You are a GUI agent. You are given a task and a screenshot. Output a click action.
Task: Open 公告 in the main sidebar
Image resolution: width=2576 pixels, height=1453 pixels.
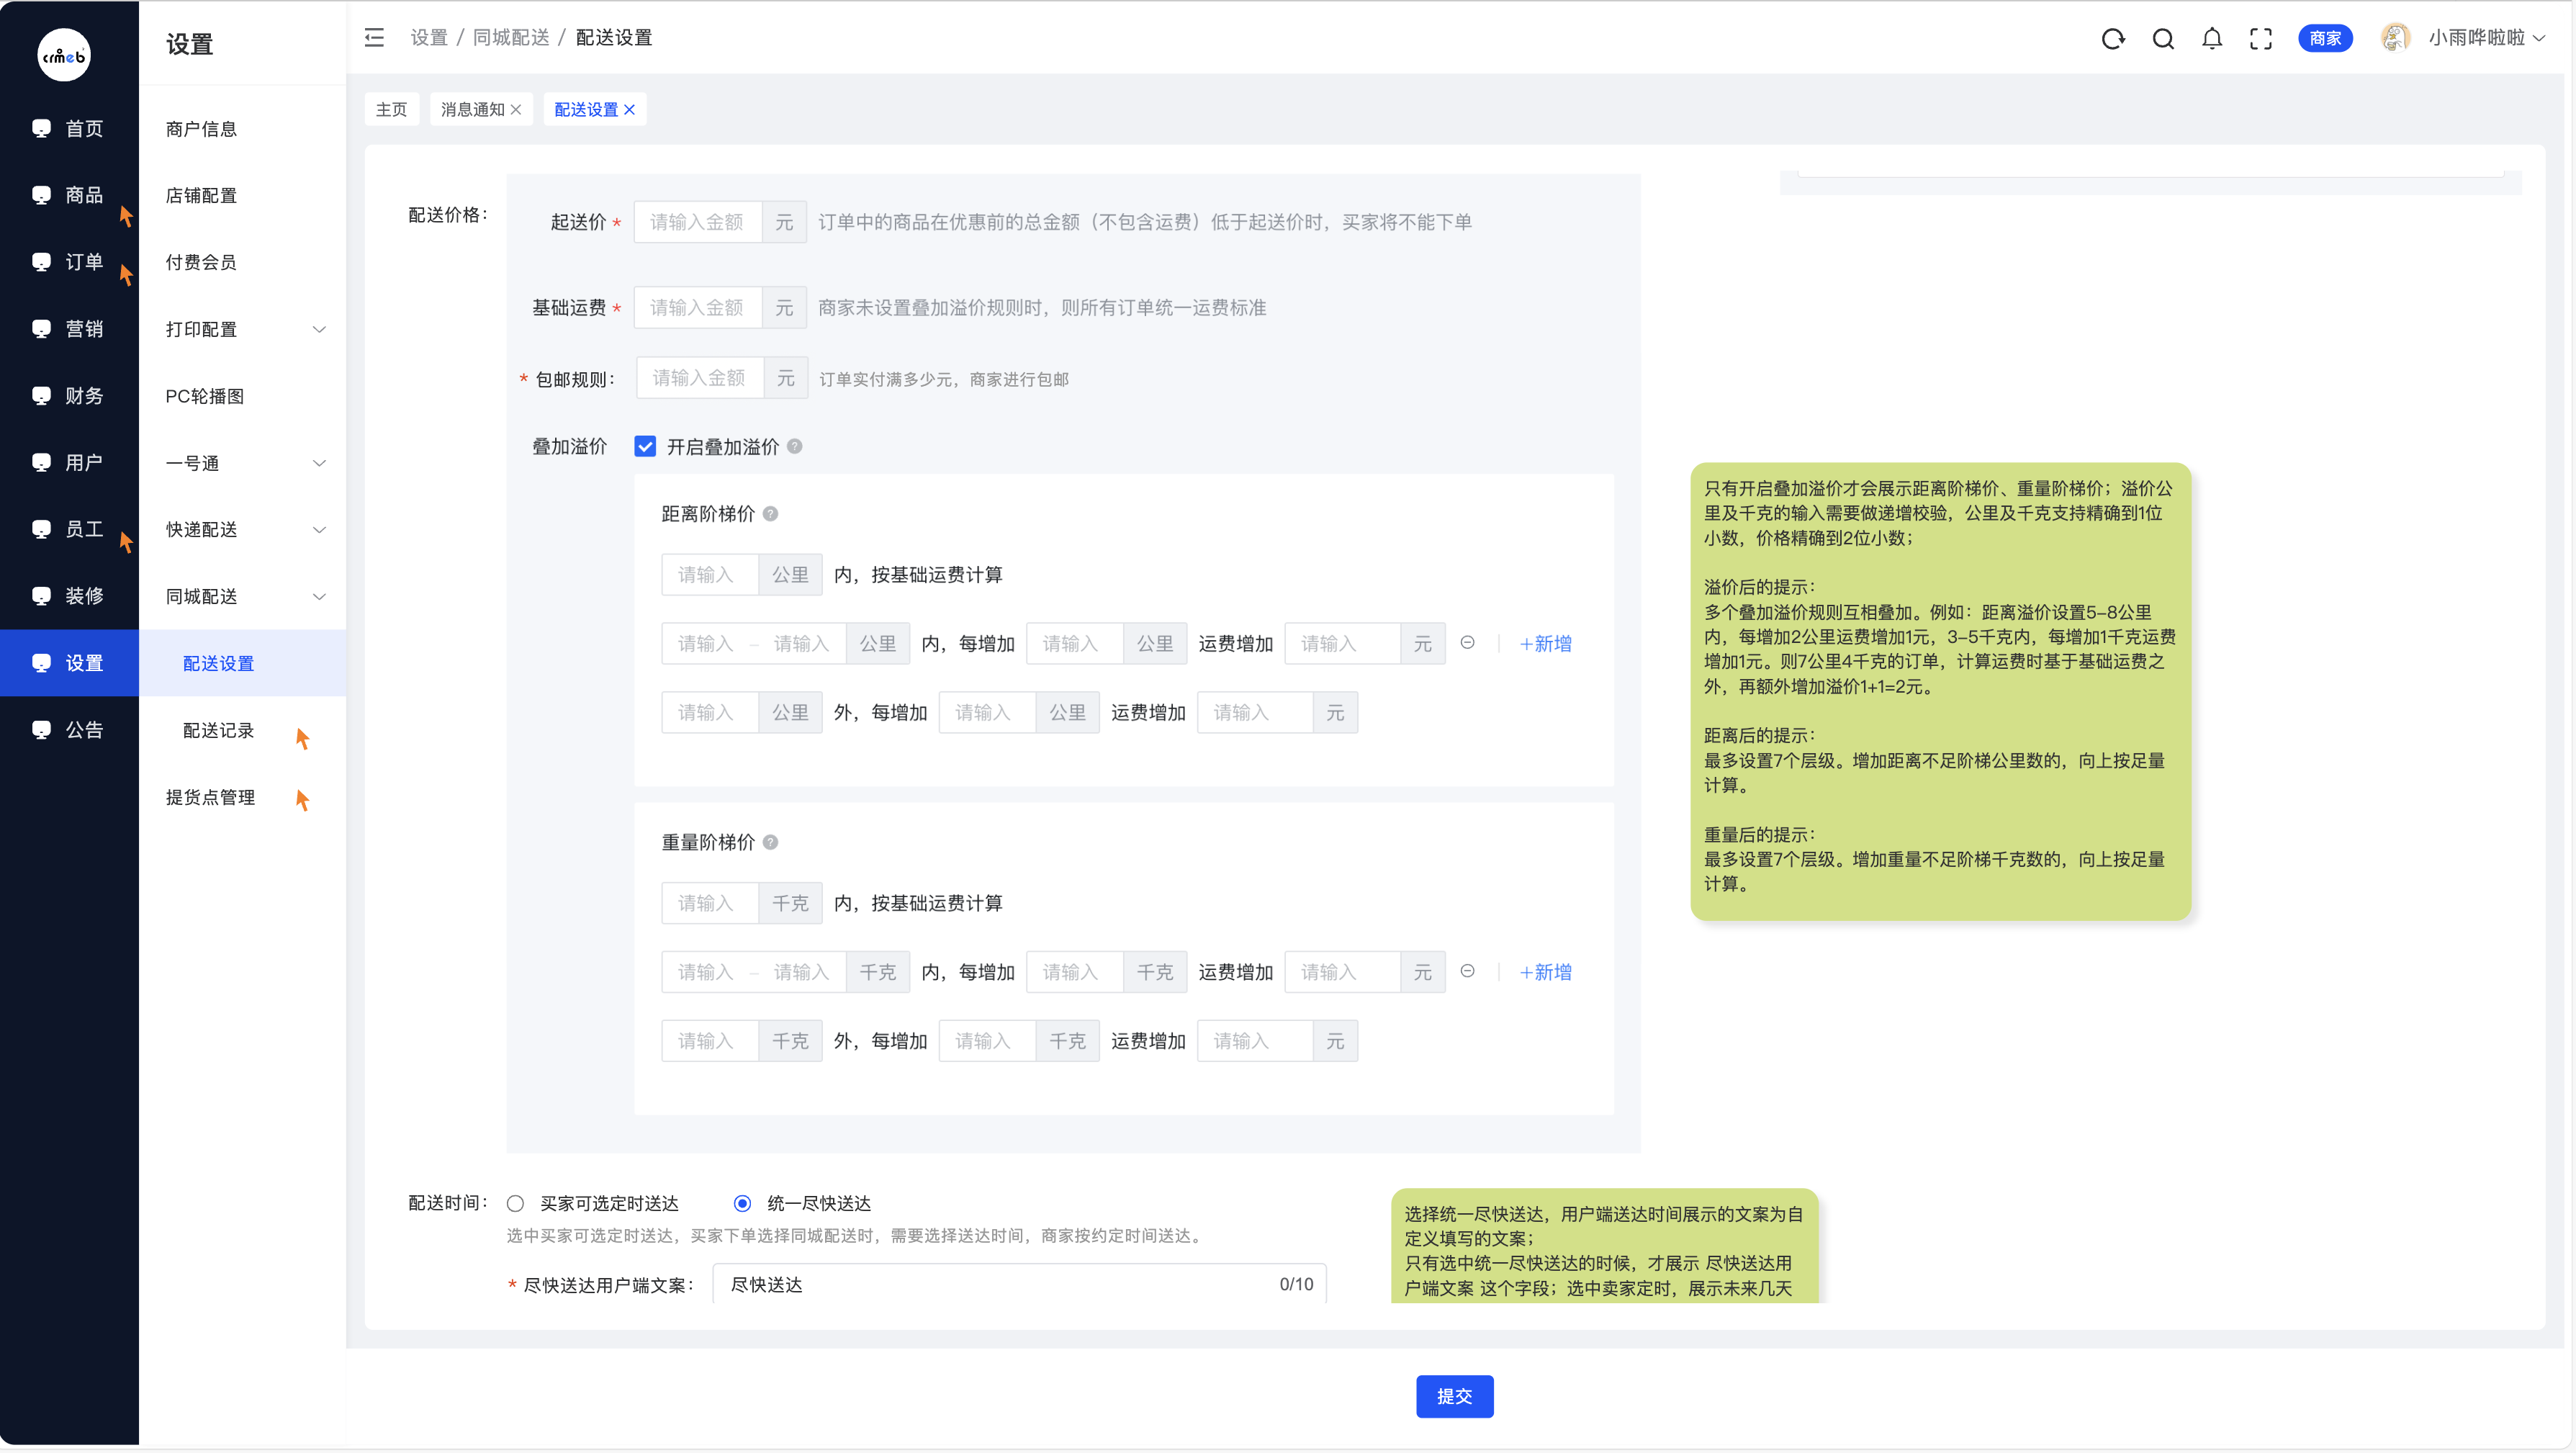[69, 730]
